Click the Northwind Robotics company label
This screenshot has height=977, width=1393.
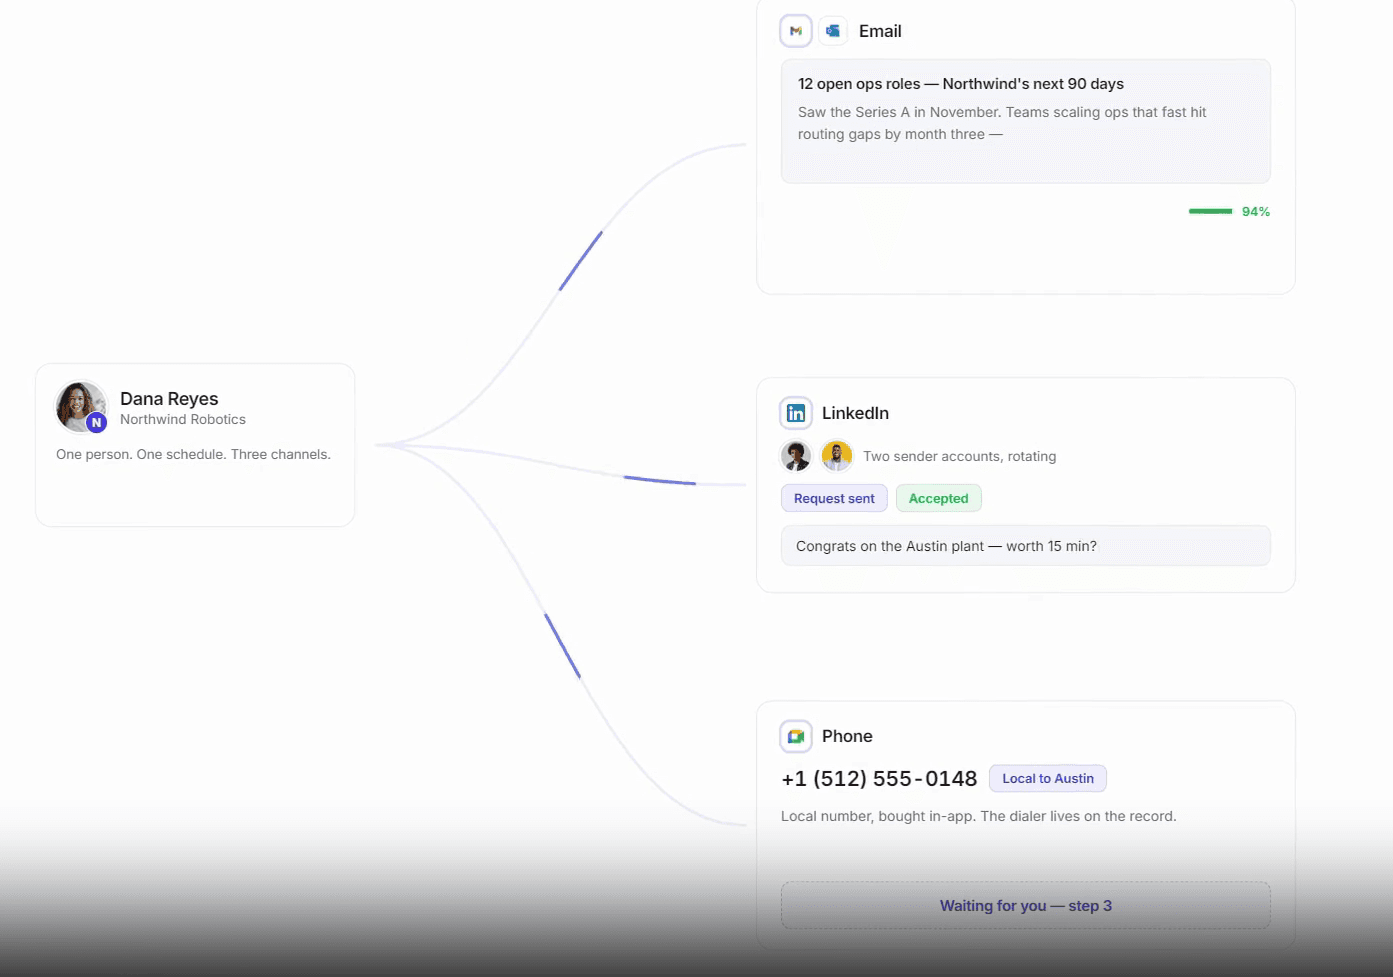tap(183, 420)
